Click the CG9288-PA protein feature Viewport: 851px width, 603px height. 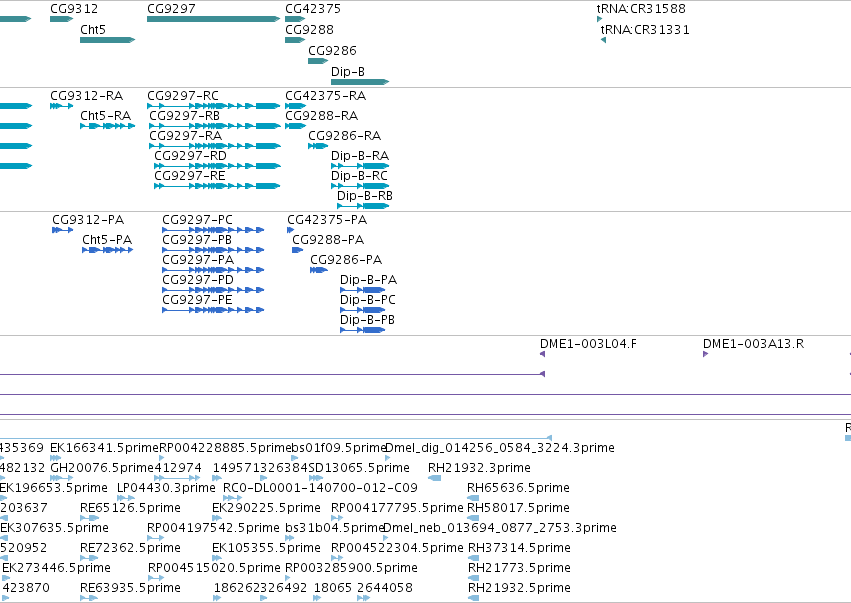point(297,250)
